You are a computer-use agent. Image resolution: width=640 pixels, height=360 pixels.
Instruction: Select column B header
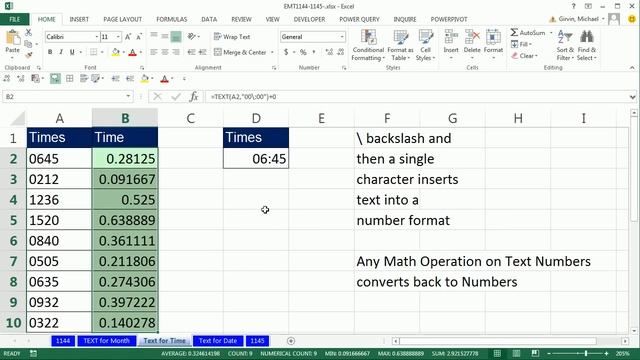pyautogui.click(x=125, y=118)
